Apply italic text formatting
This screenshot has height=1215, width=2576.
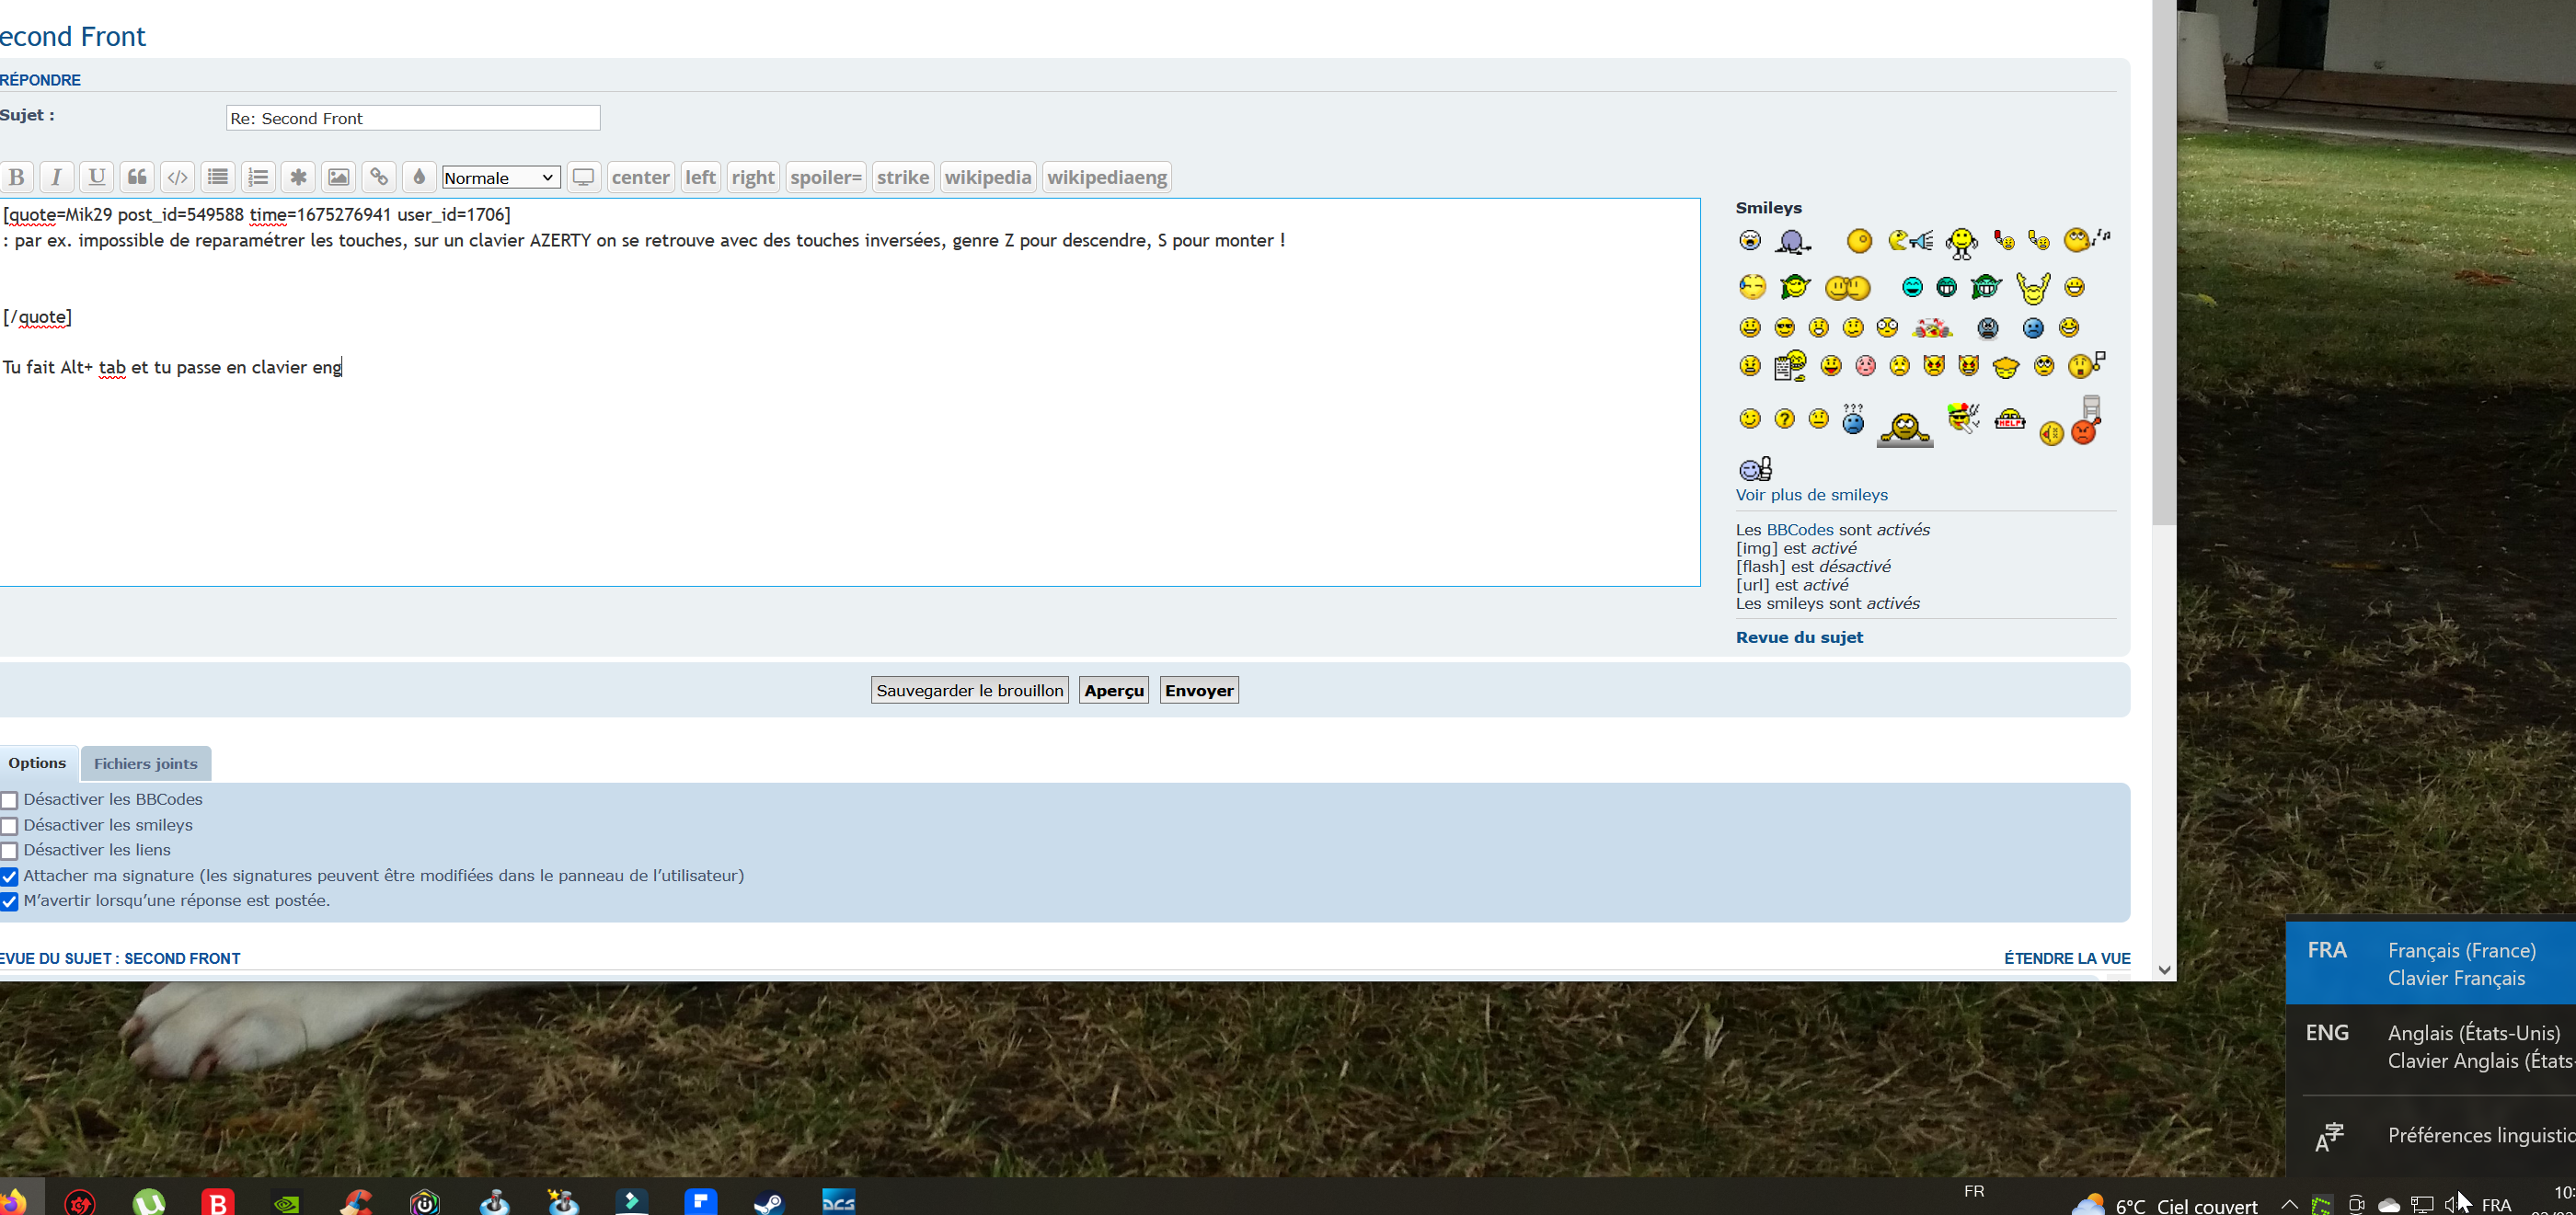(x=56, y=177)
